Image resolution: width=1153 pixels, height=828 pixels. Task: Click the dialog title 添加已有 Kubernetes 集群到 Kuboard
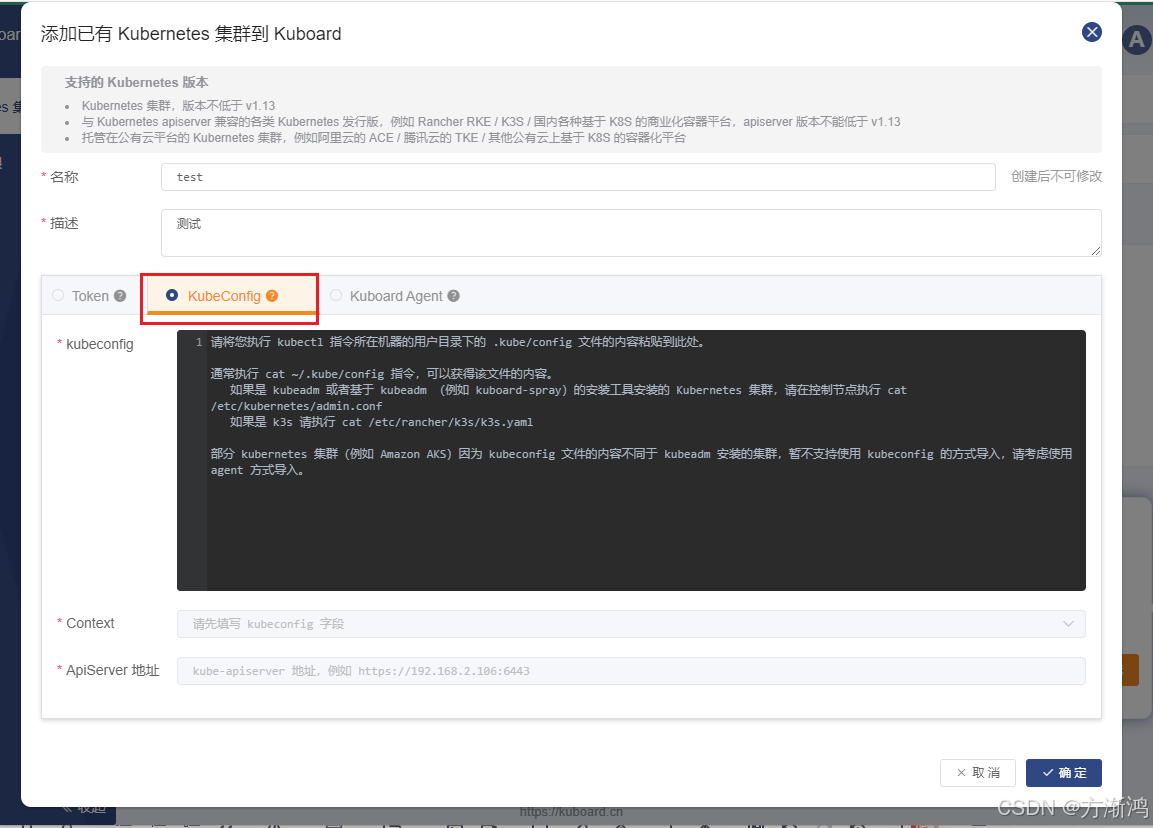pos(191,34)
